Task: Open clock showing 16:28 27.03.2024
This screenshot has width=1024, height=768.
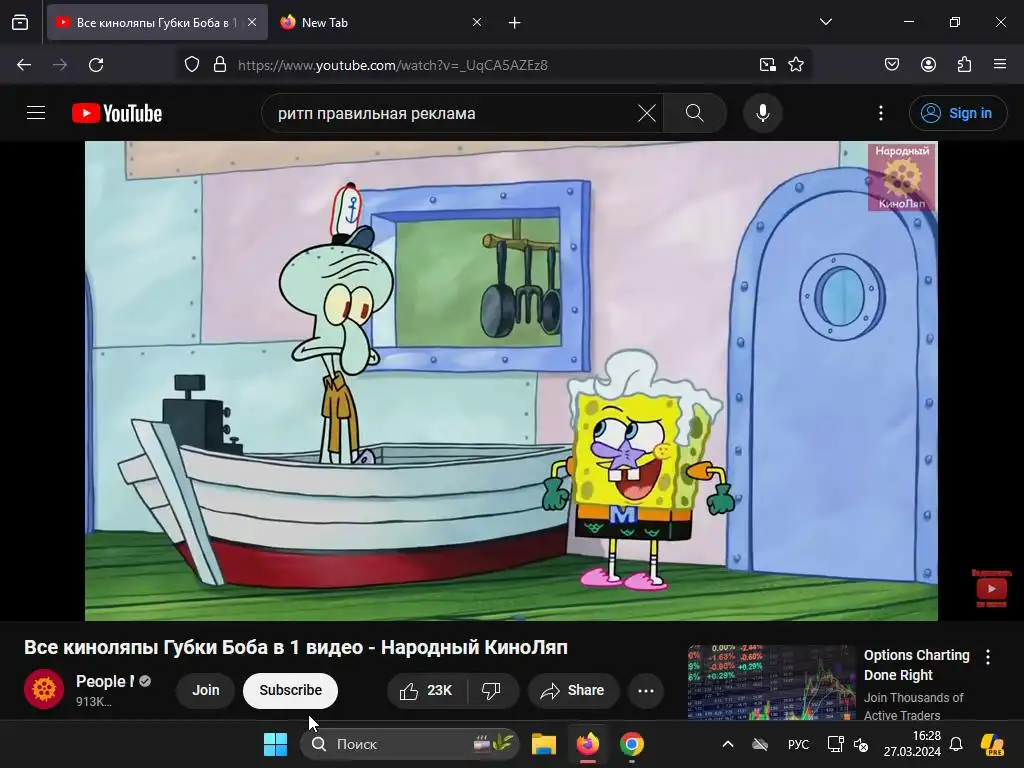Action: coord(912,744)
